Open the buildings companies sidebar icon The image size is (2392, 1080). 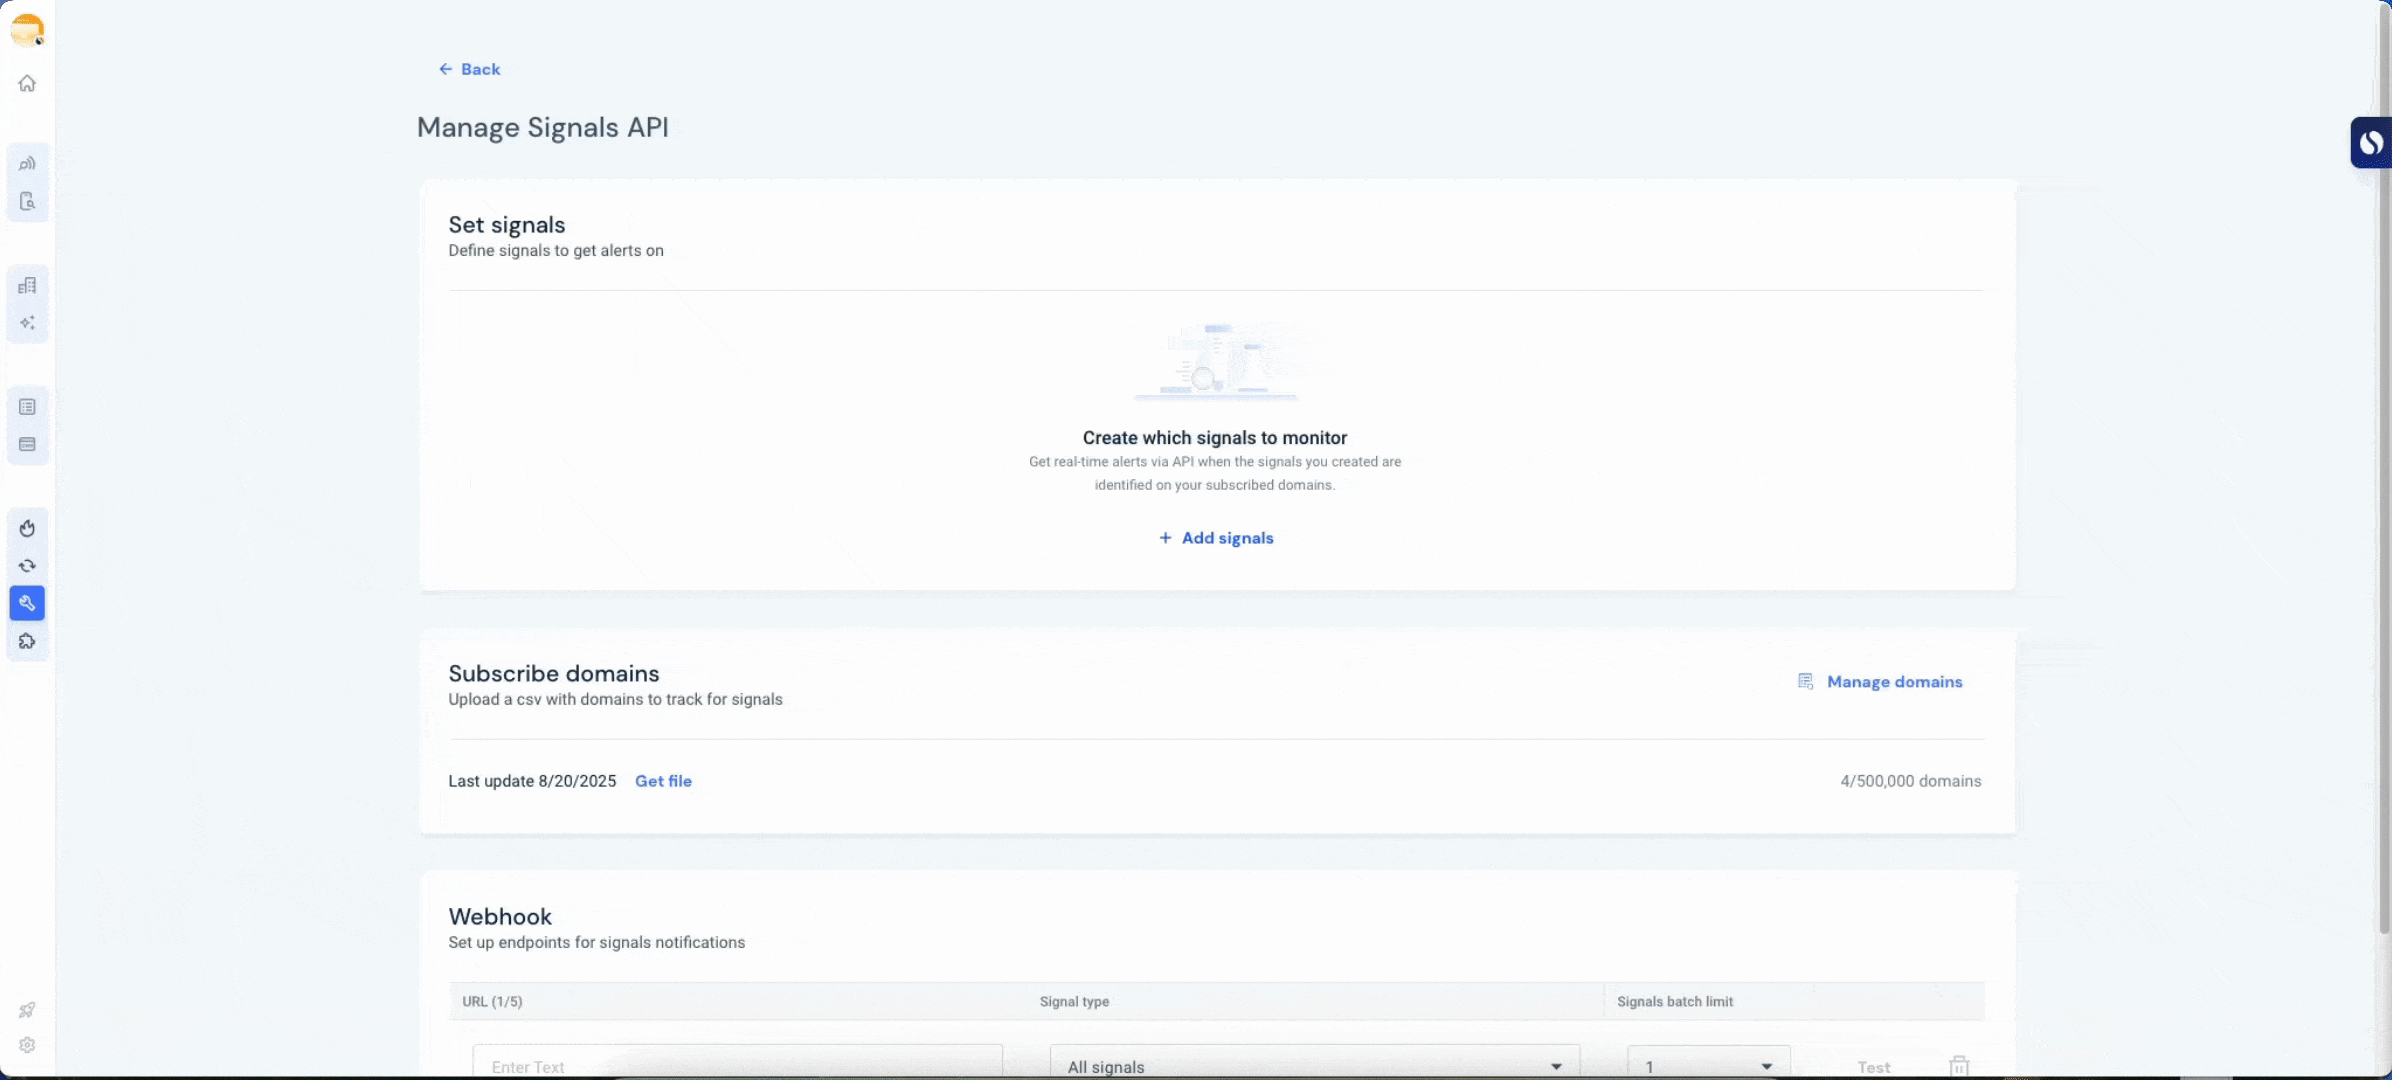click(x=27, y=286)
